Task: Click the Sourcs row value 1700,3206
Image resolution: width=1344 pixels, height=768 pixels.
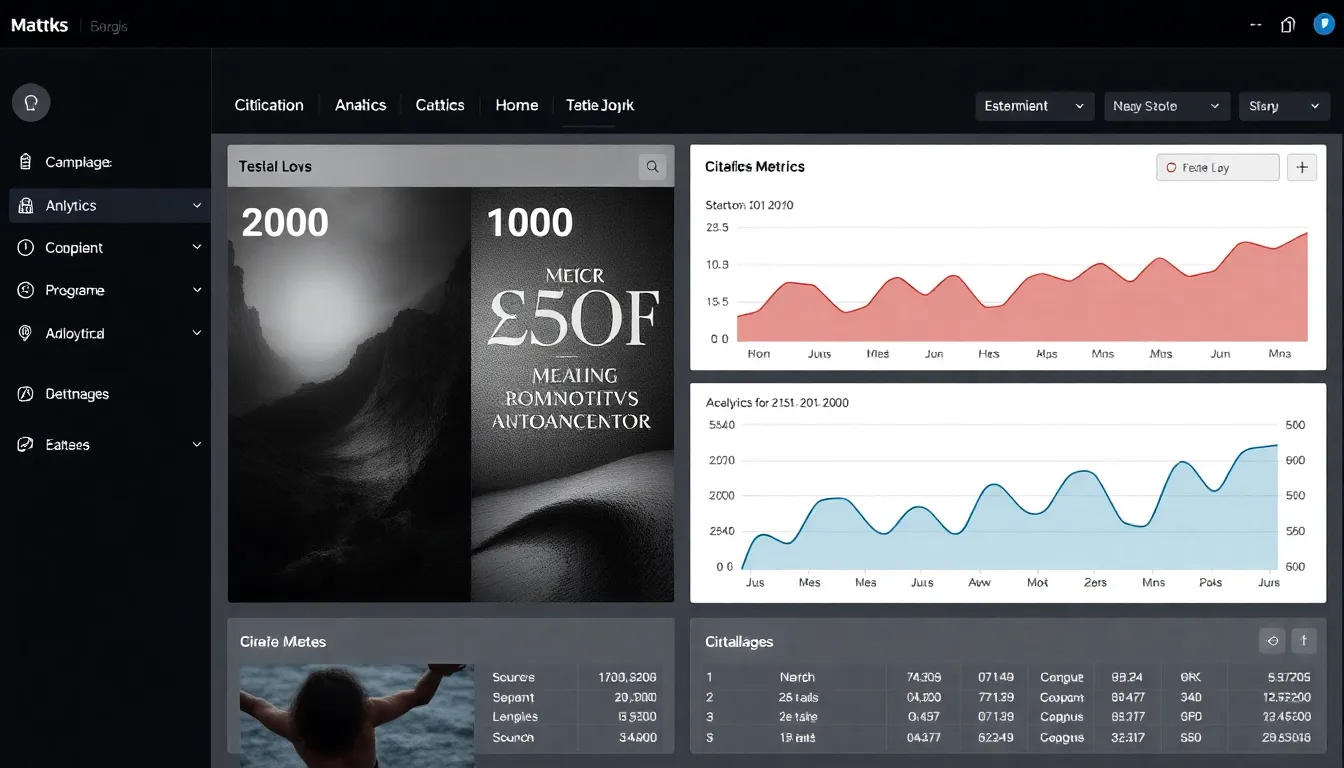Action: pos(627,677)
